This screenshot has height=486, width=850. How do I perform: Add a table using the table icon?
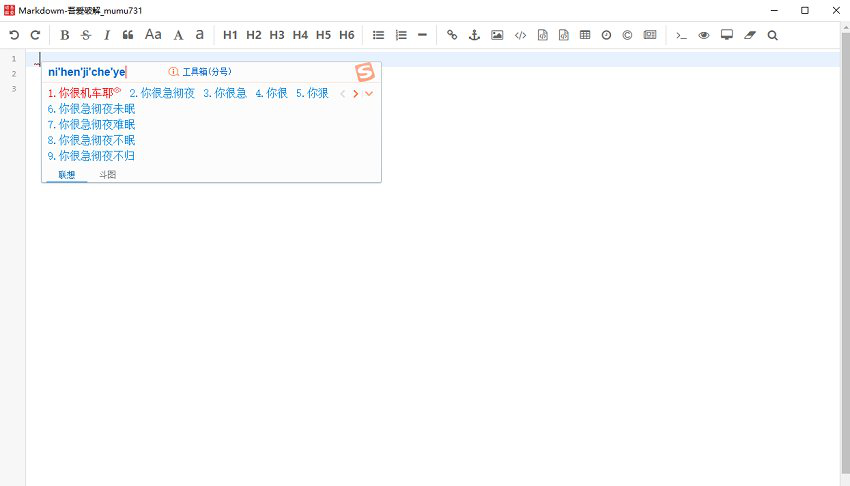(x=585, y=35)
